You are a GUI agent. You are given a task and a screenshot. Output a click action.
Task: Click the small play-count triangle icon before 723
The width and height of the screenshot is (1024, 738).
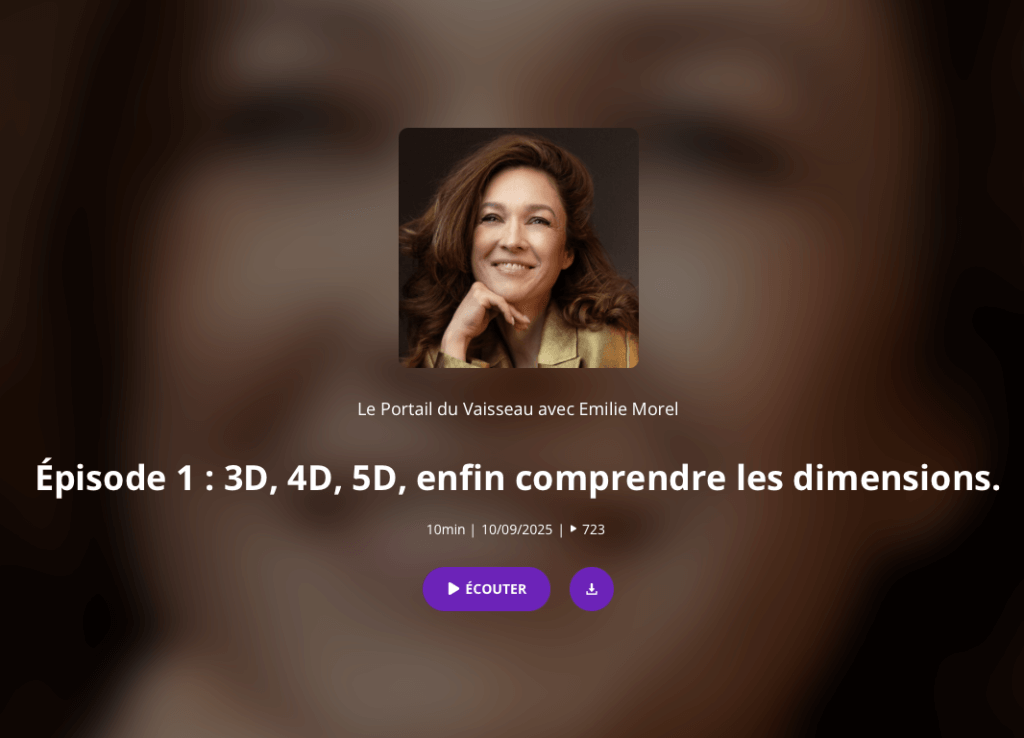click(573, 529)
